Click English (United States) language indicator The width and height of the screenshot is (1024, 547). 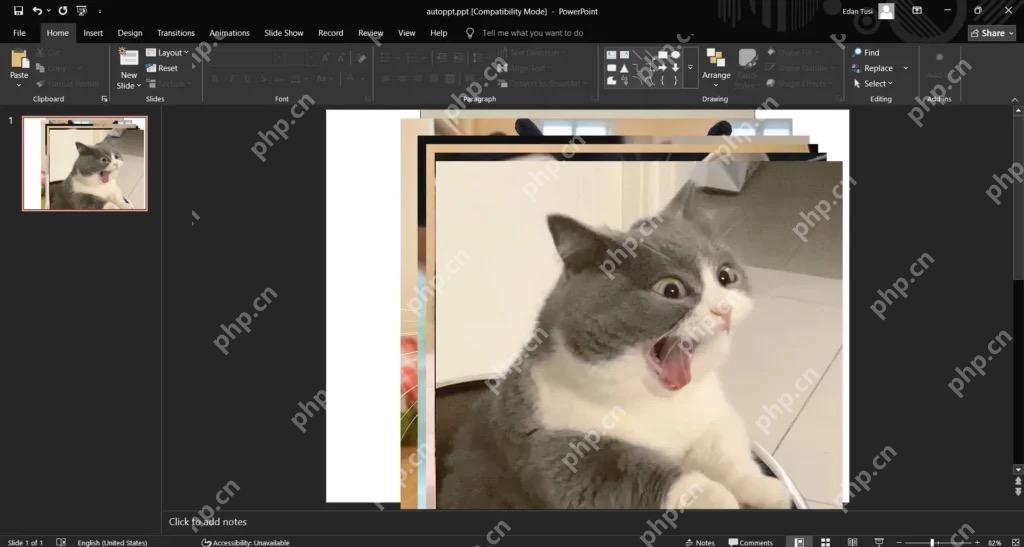[x=112, y=542]
